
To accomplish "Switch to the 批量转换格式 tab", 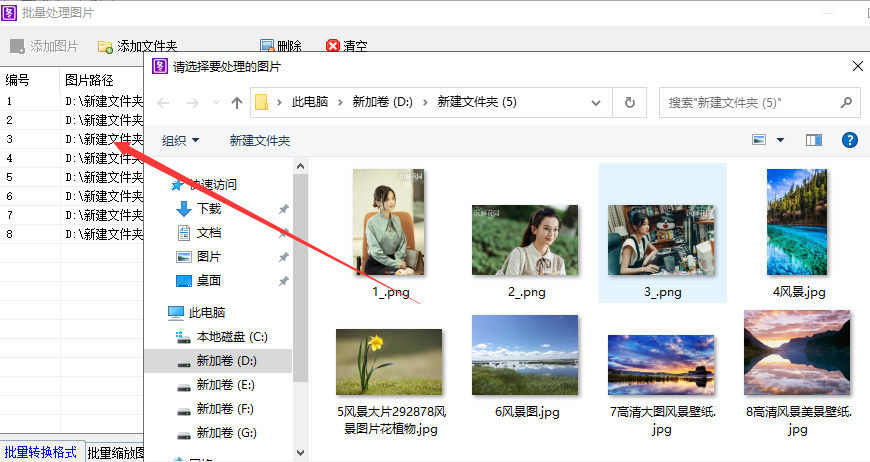I will (41, 453).
